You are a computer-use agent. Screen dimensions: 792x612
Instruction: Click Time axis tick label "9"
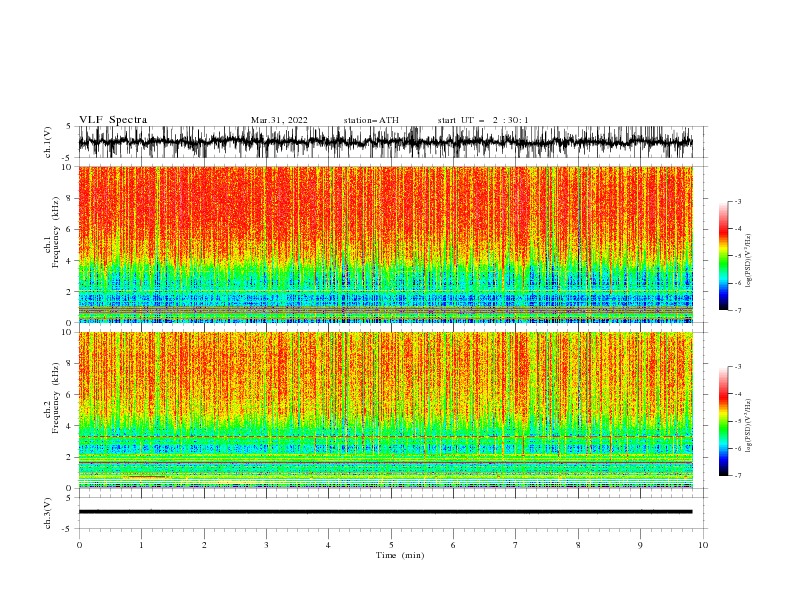pyautogui.click(x=640, y=545)
